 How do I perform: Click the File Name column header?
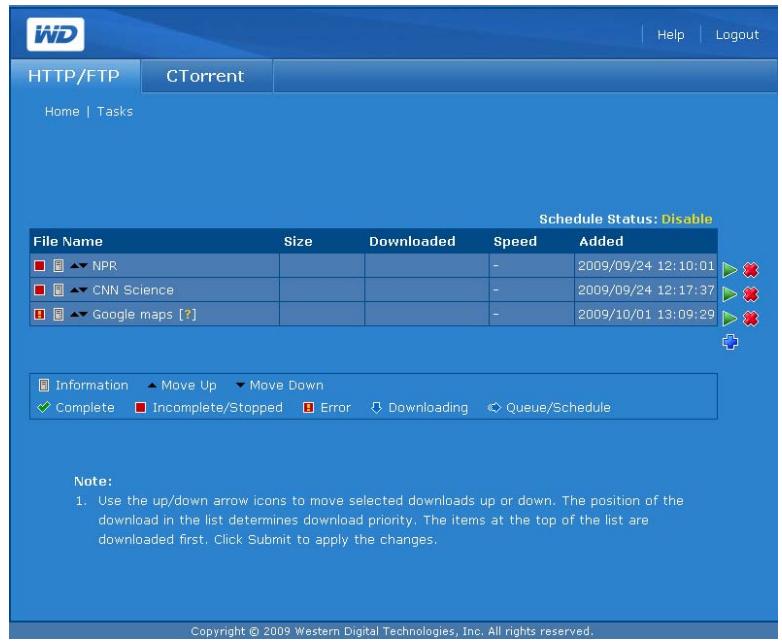[x=68, y=241]
